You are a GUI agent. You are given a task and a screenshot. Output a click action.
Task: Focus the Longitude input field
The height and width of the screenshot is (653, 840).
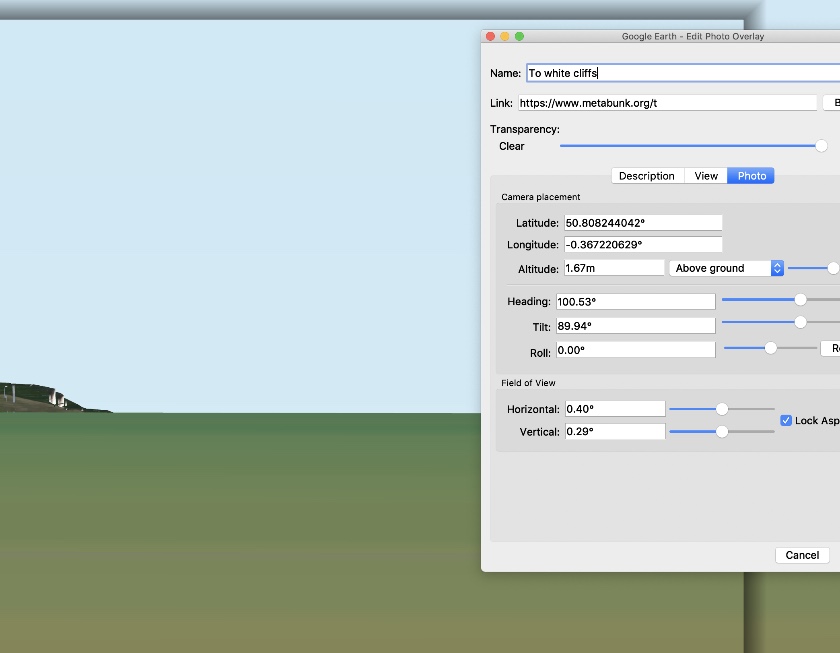click(x=643, y=245)
